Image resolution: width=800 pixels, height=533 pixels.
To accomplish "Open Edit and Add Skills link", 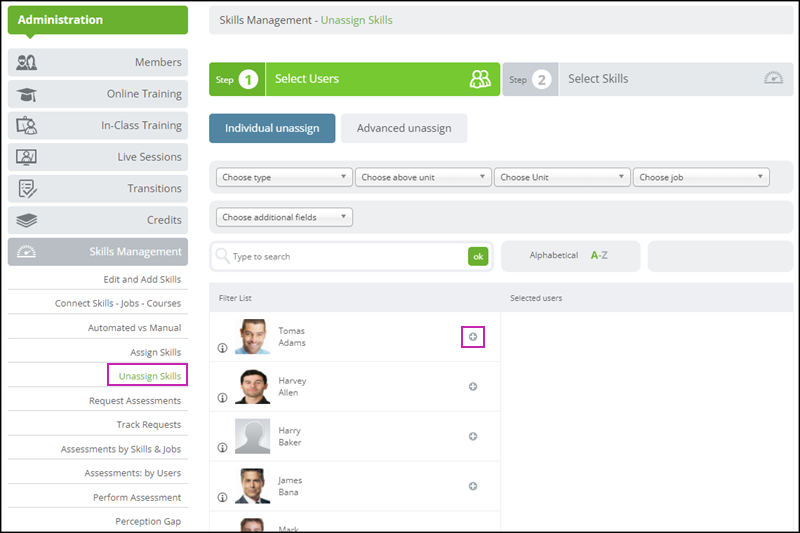I will 142,280.
